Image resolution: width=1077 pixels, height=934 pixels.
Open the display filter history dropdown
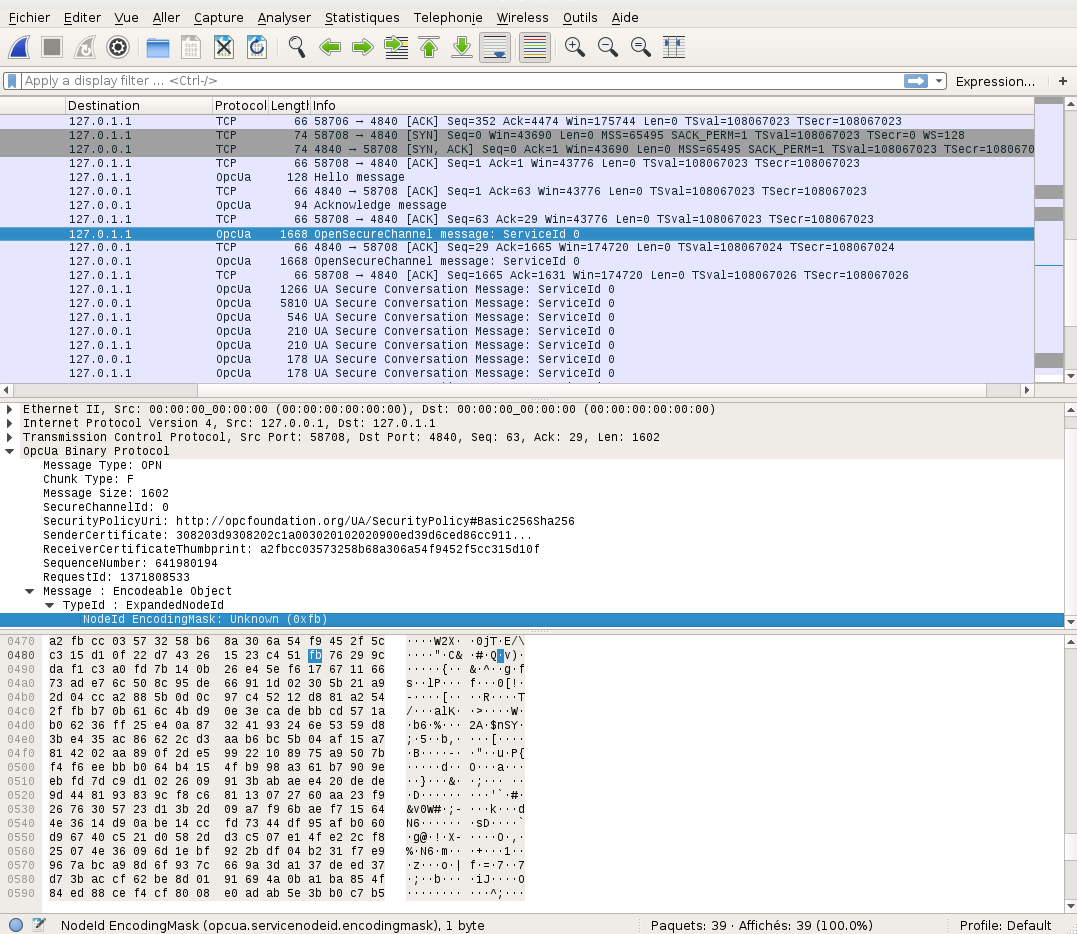click(939, 81)
